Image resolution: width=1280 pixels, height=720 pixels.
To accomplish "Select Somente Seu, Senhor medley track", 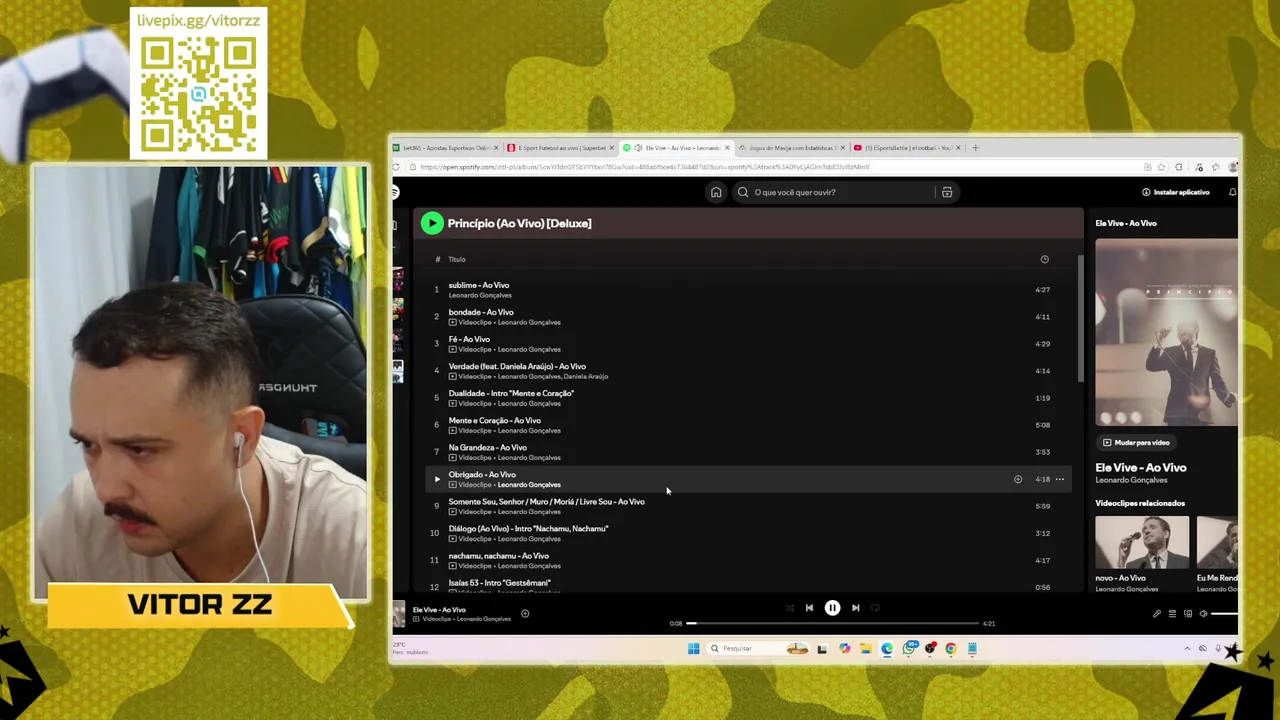I will coord(748,506).
